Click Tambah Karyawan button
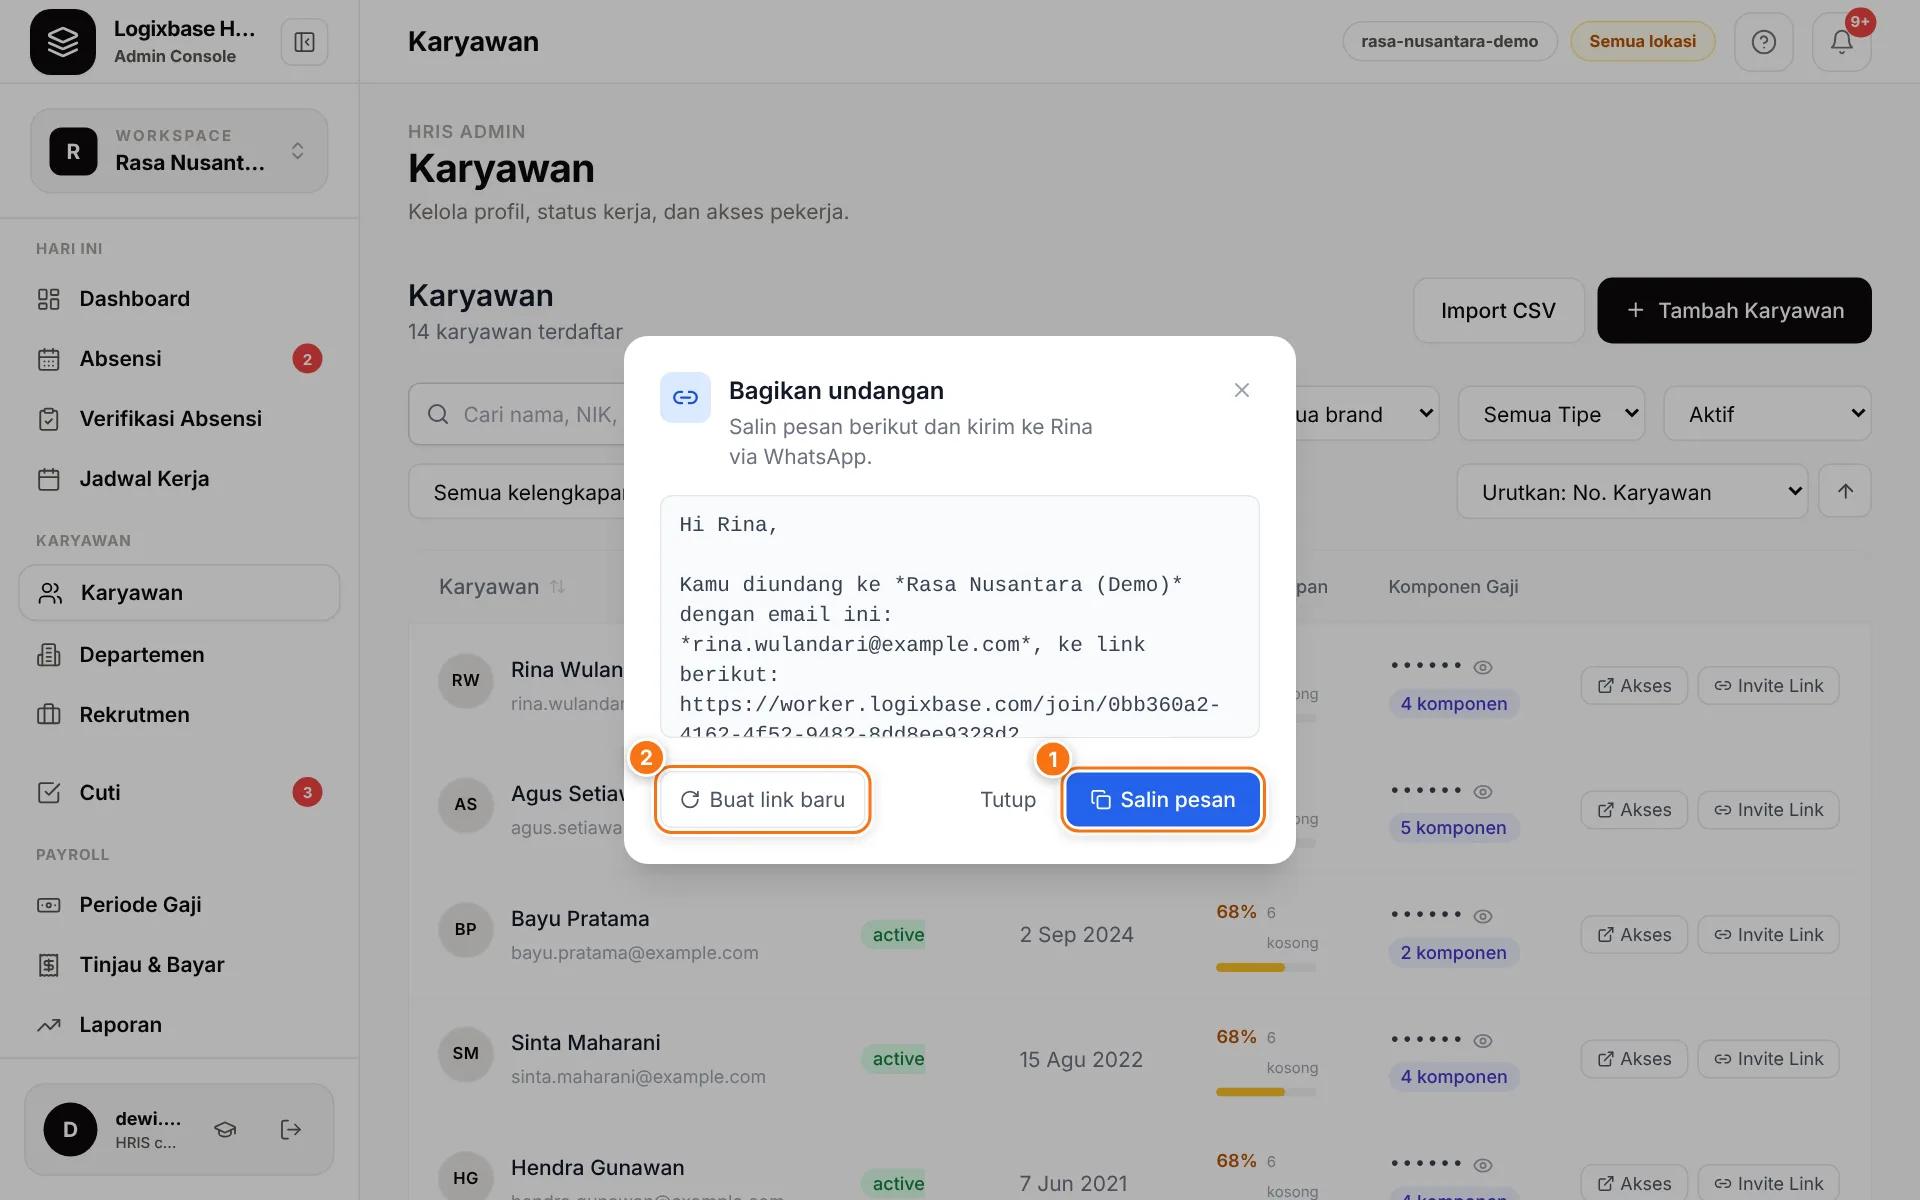The image size is (1920, 1200). 1734,310
